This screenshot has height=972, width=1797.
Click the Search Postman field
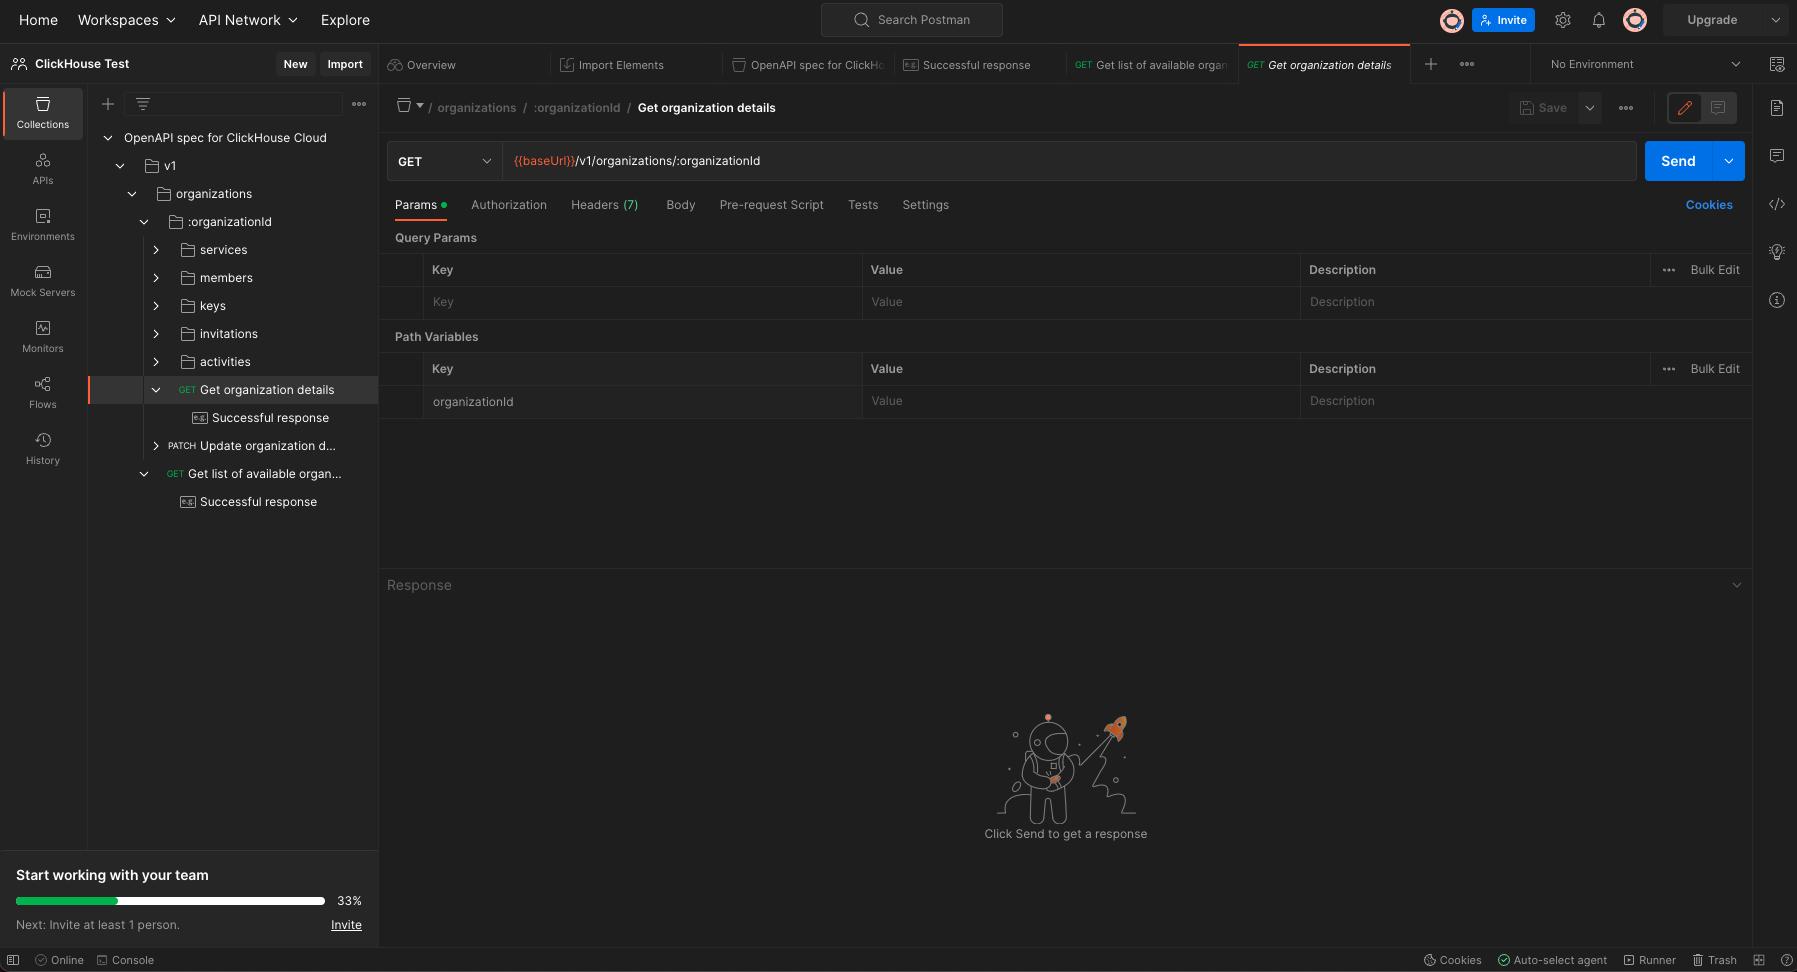pos(911,19)
